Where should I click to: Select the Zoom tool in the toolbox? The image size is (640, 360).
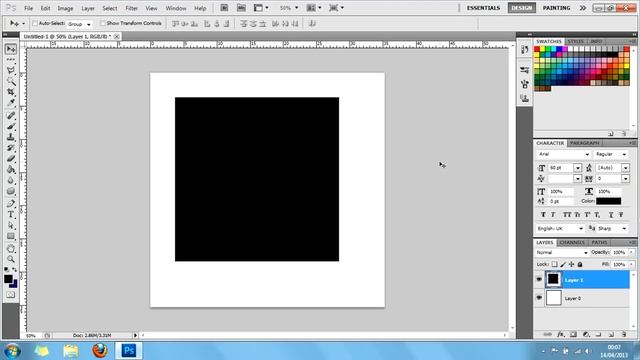pos(11,259)
